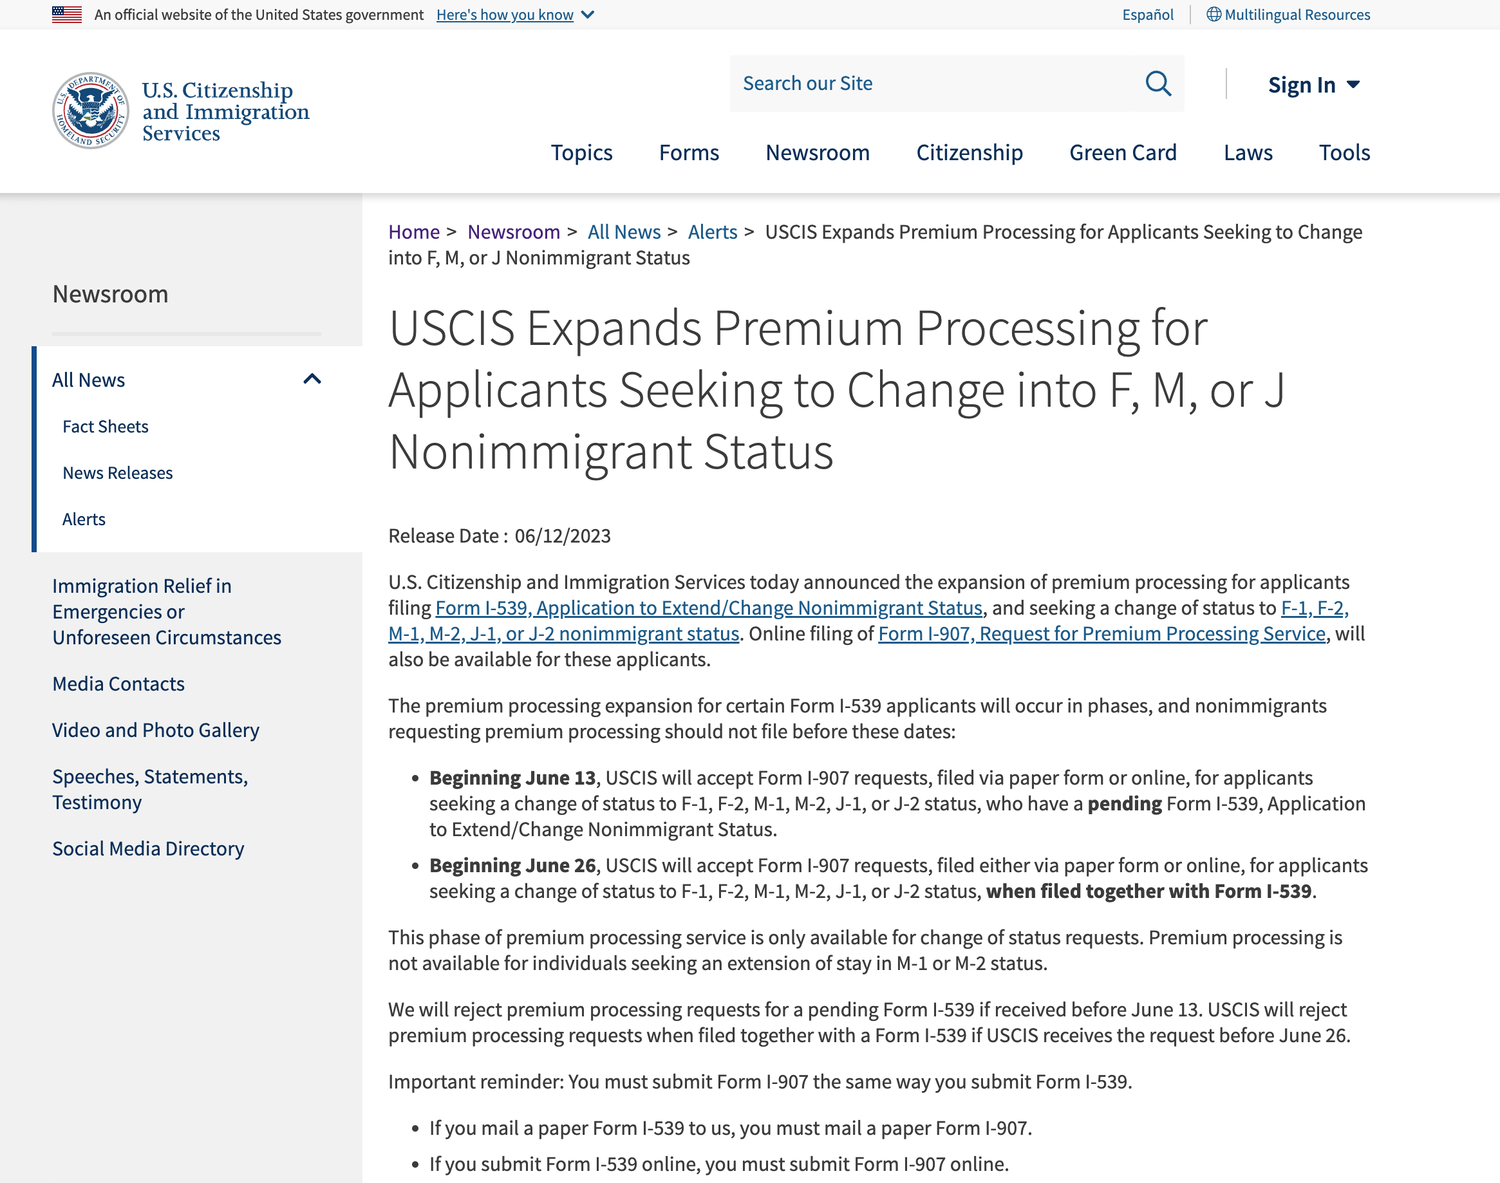
Task: Open the Topics menu
Action: pos(582,153)
